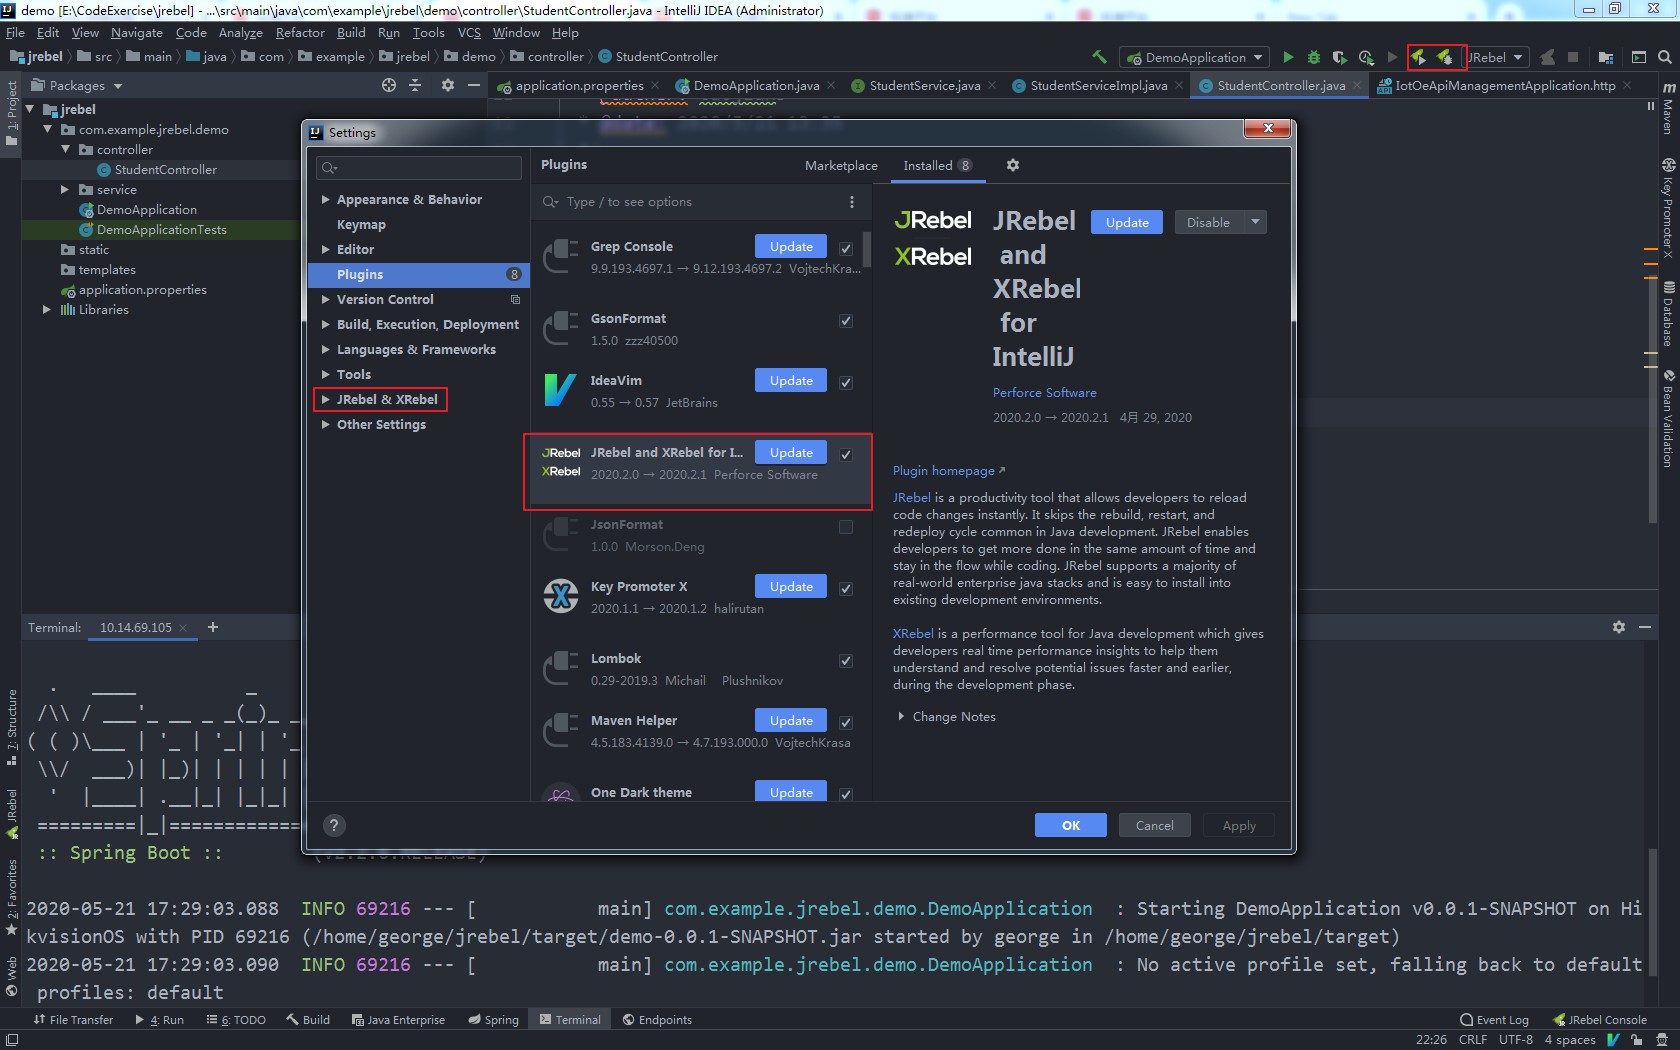Add a new terminal session tab
Image resolution: width=1680 pixels, height=1050 pixels.
pyautogui.click(x=213, y=627)
